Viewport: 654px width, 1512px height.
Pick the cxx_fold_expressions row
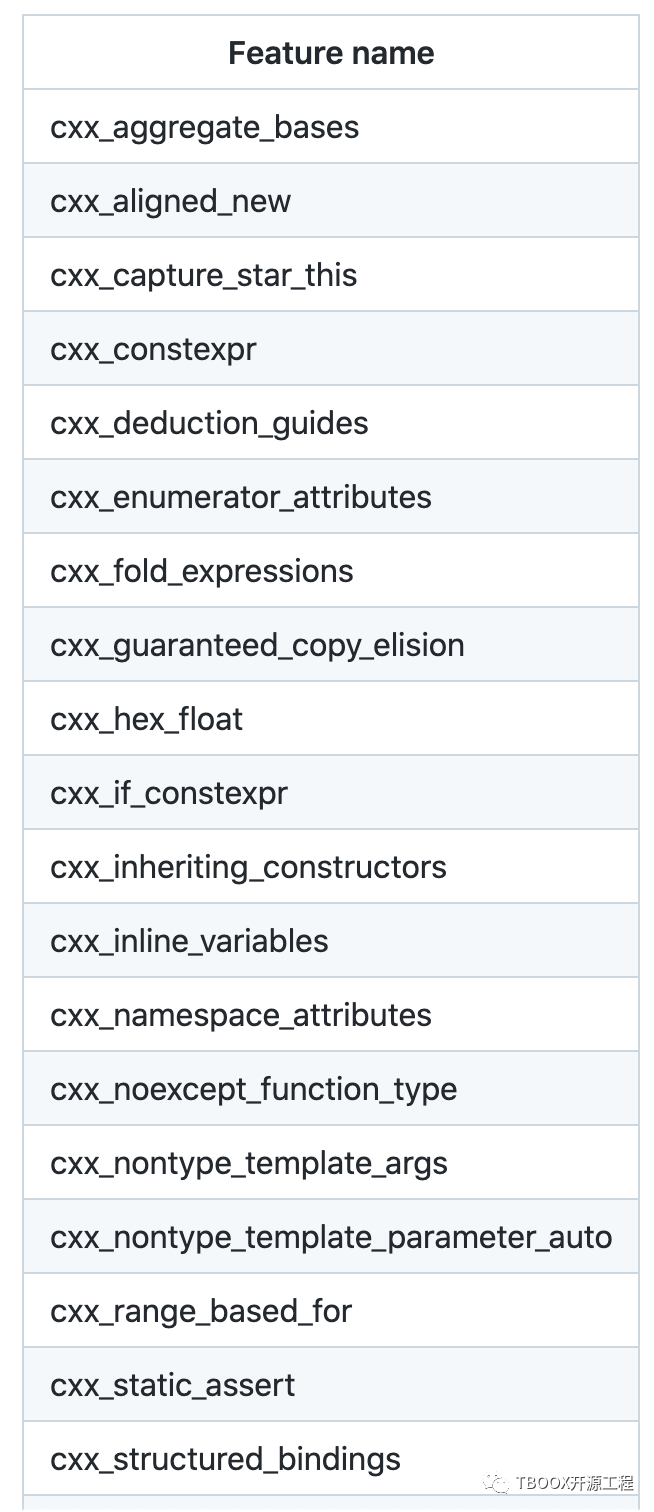pos(331,570)
